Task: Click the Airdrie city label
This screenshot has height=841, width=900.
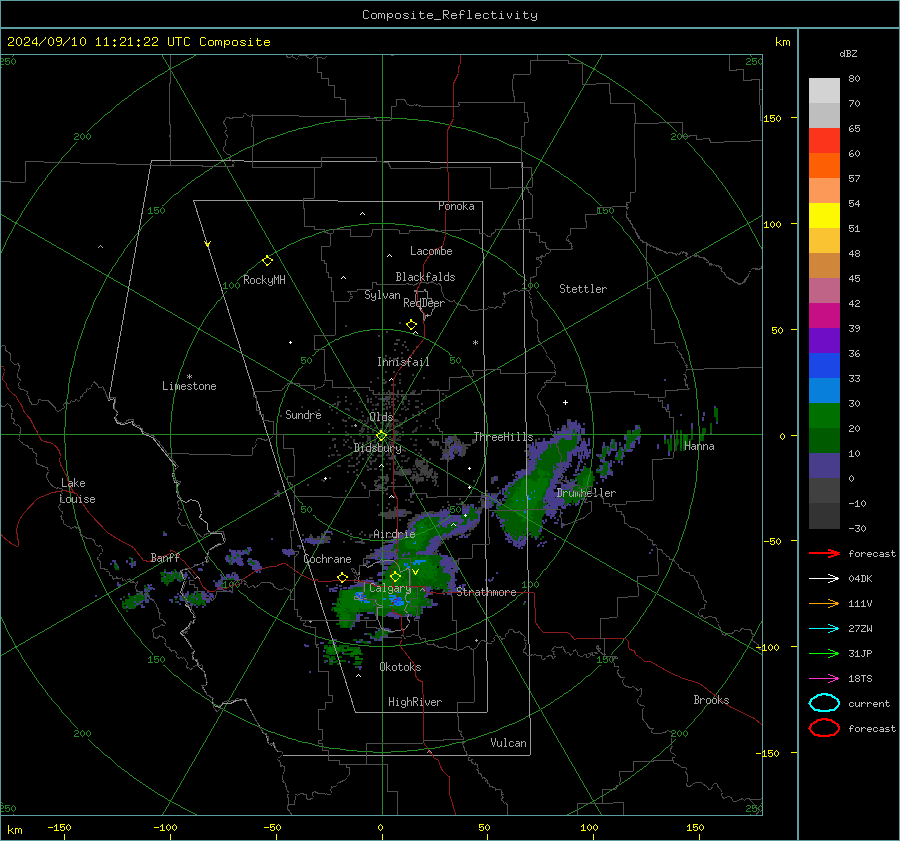Action: (x=394, y=534)
